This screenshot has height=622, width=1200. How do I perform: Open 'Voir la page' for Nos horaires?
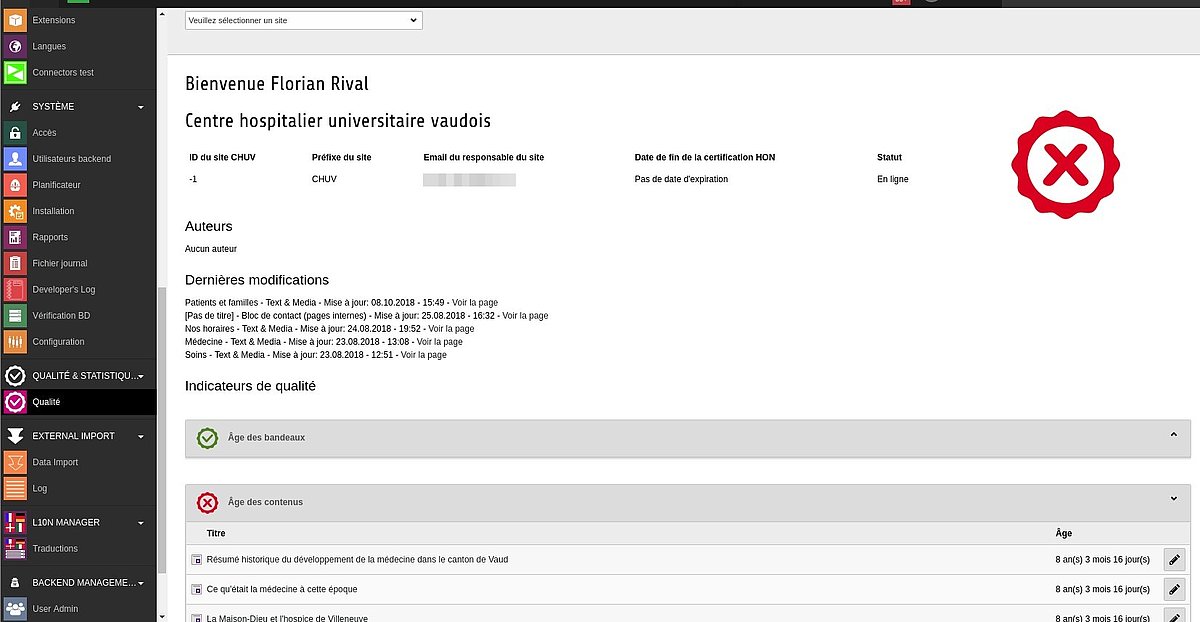[451, 328]
